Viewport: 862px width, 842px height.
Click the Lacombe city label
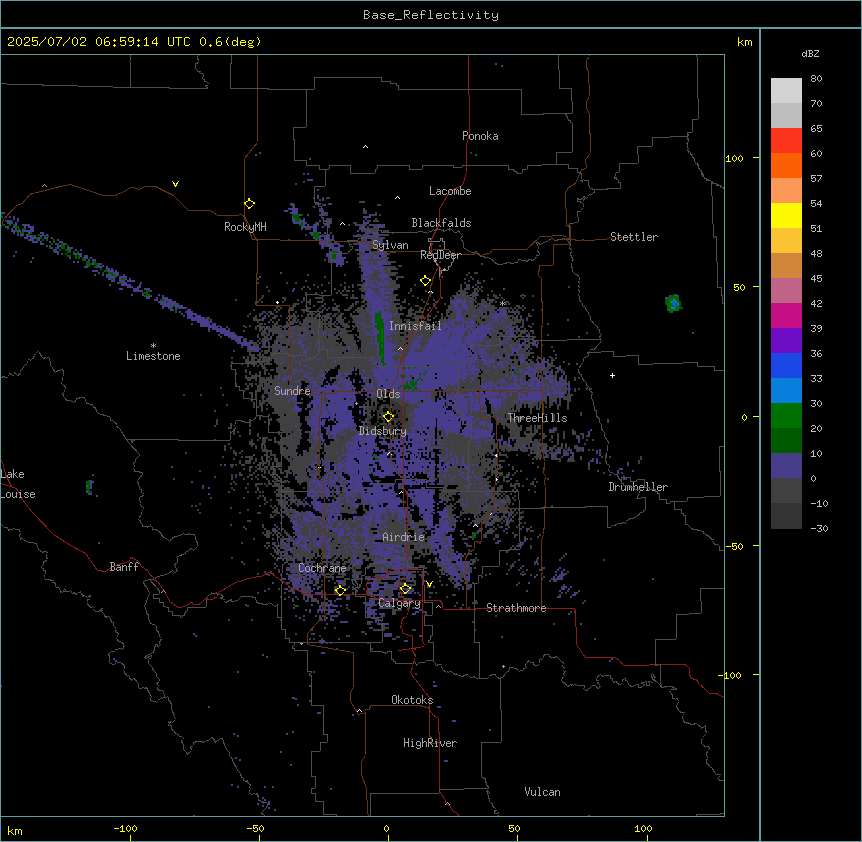[x=450, y=191]
